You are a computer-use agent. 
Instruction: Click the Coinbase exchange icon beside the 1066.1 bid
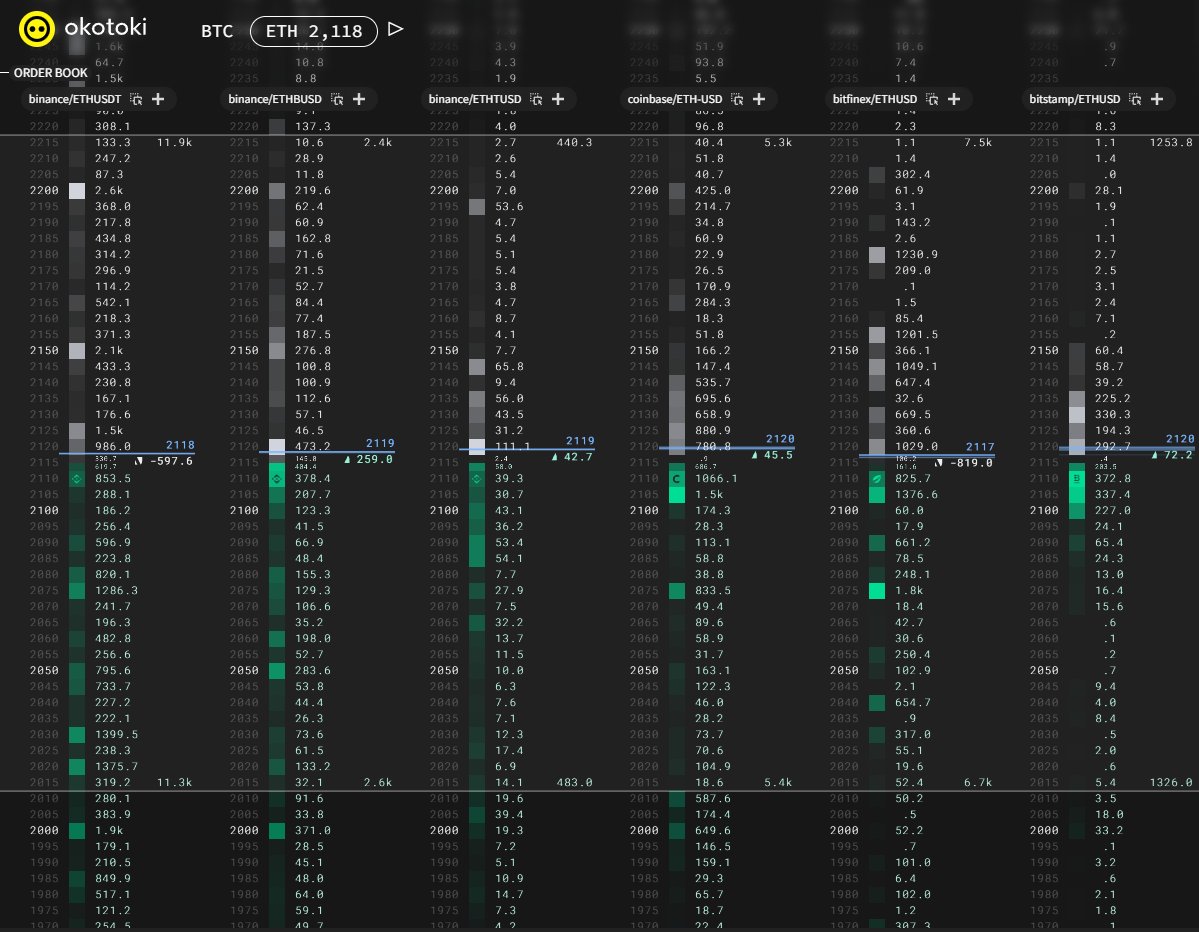(x=677, y=478)
